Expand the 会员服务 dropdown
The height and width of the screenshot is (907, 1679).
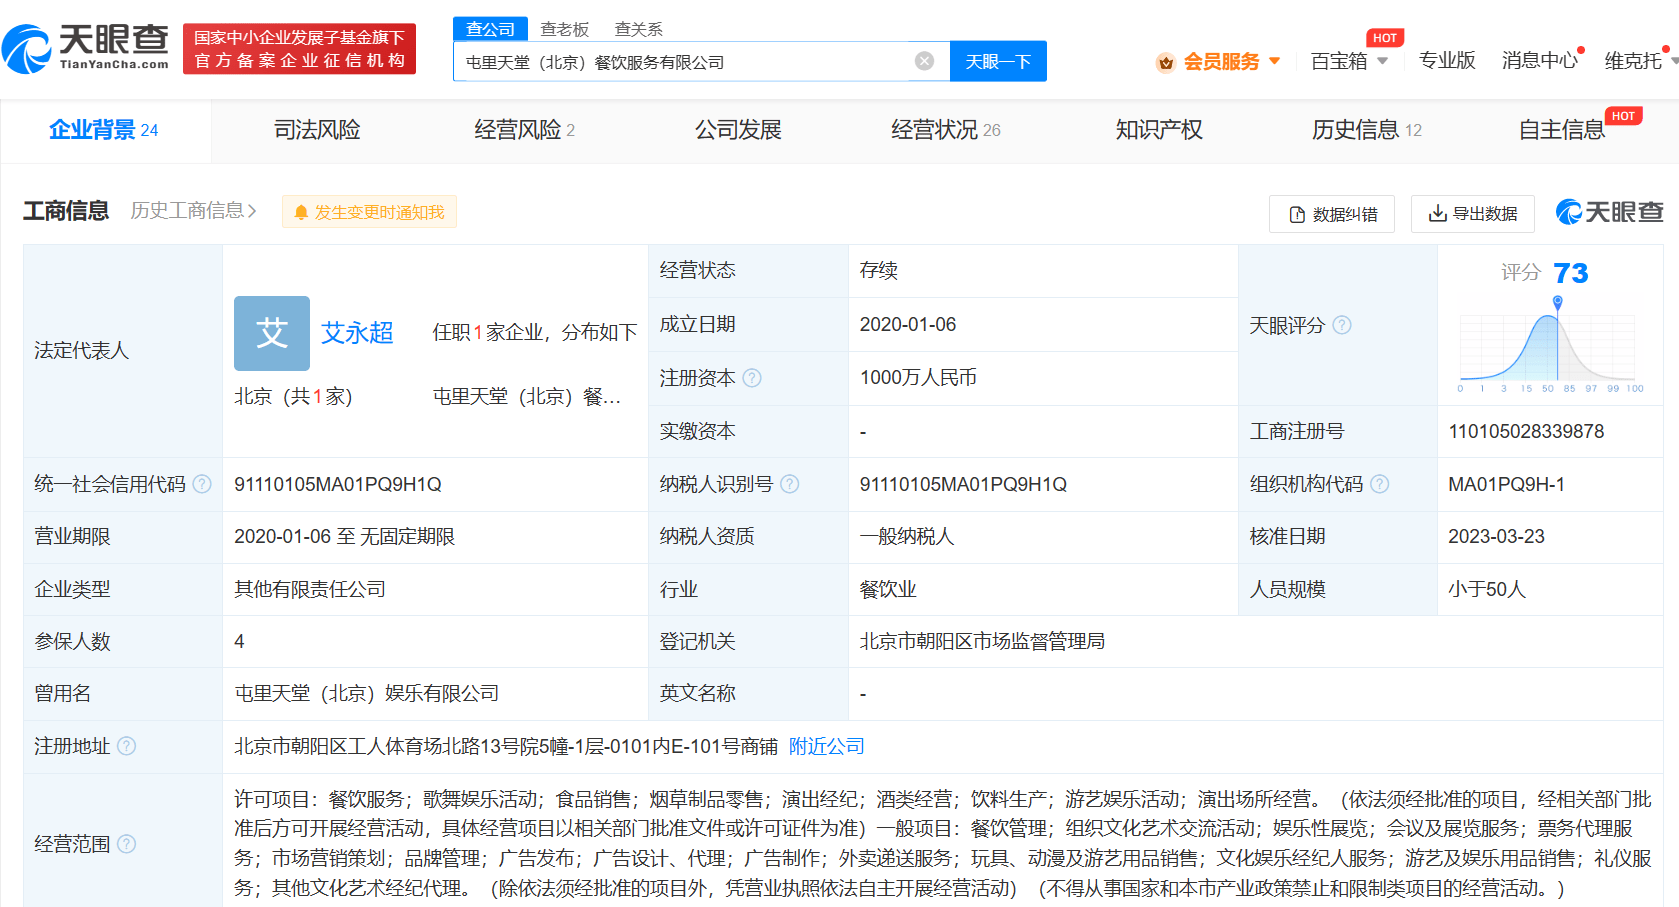[x=1274, y=61]
